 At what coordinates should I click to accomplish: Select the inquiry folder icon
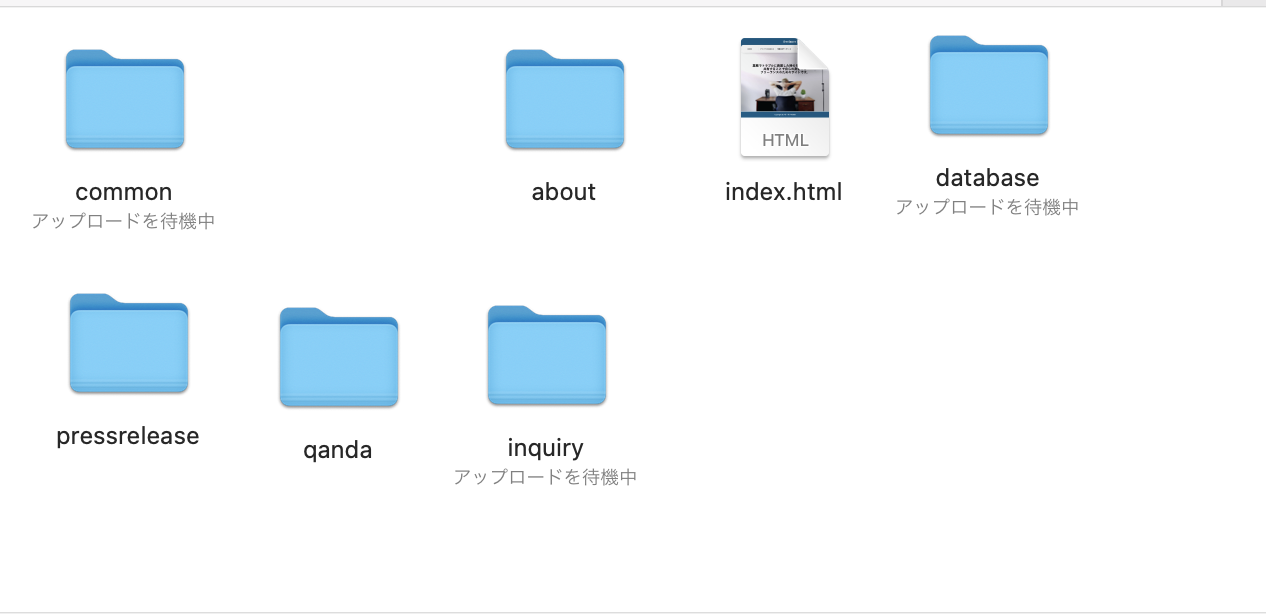point(547,356)
